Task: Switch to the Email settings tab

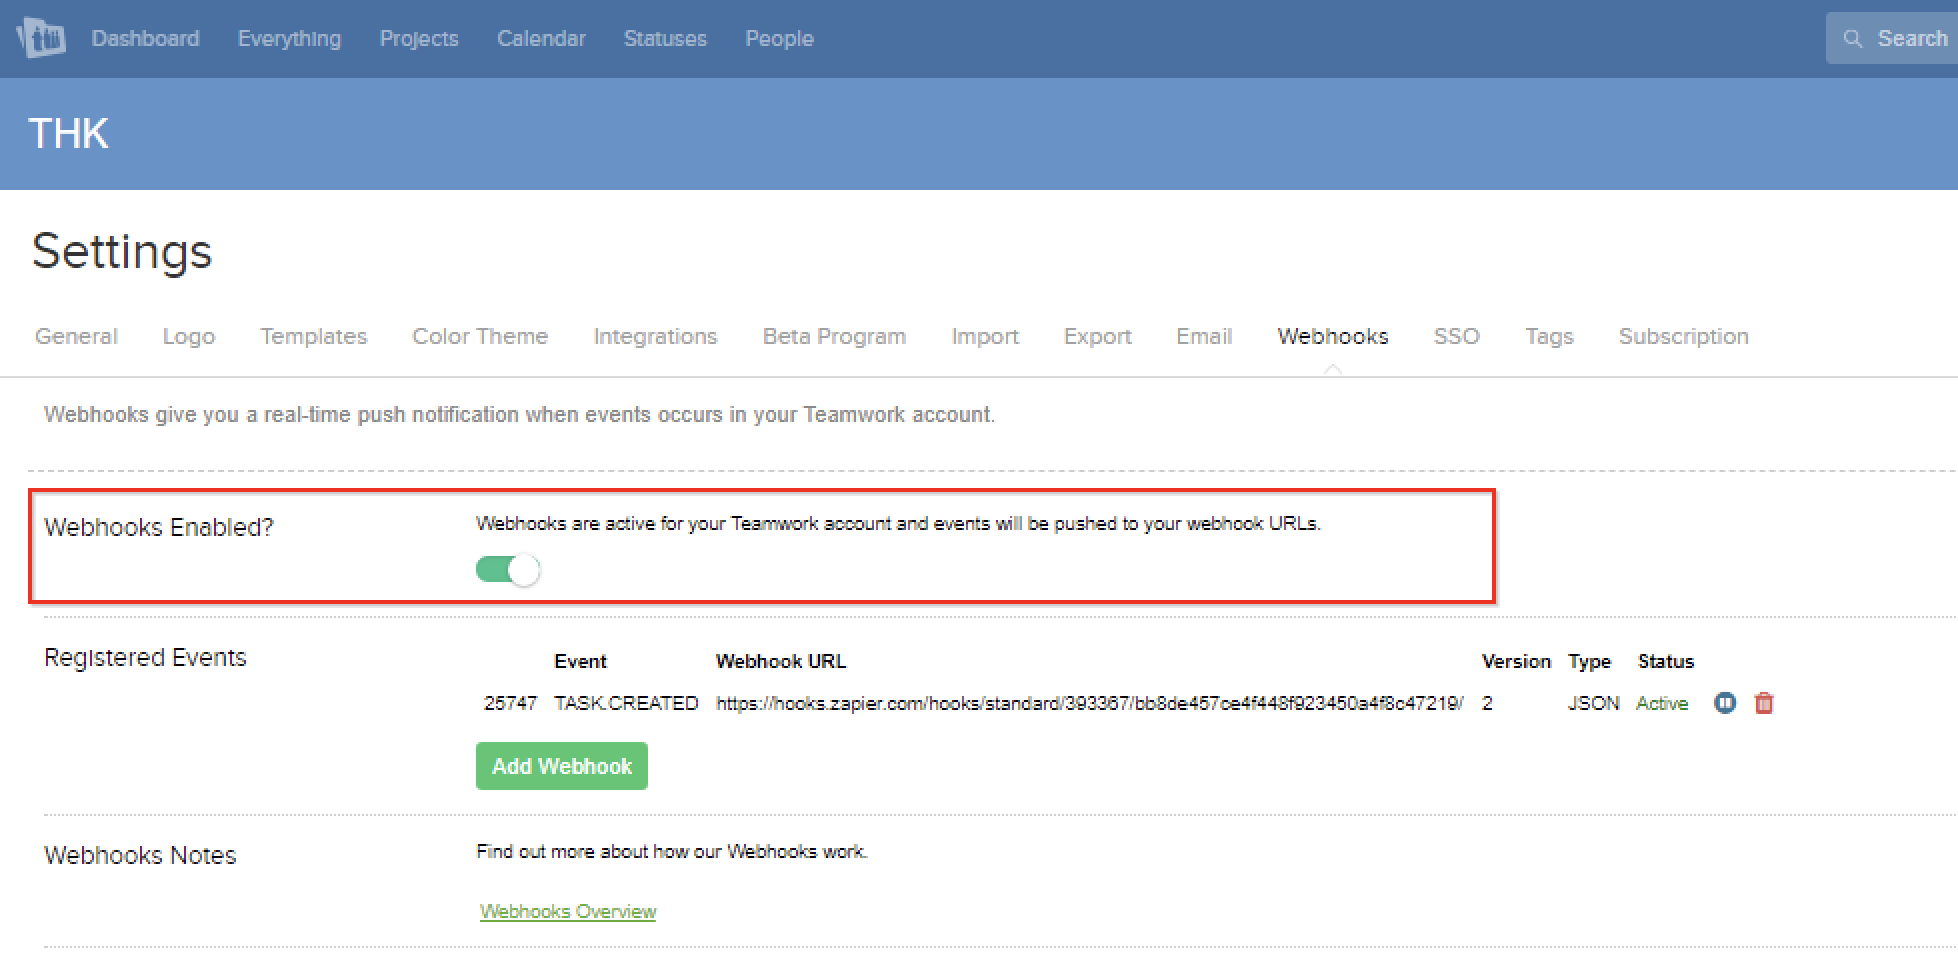Action: pyautogui.click(x=1204, y=336)
